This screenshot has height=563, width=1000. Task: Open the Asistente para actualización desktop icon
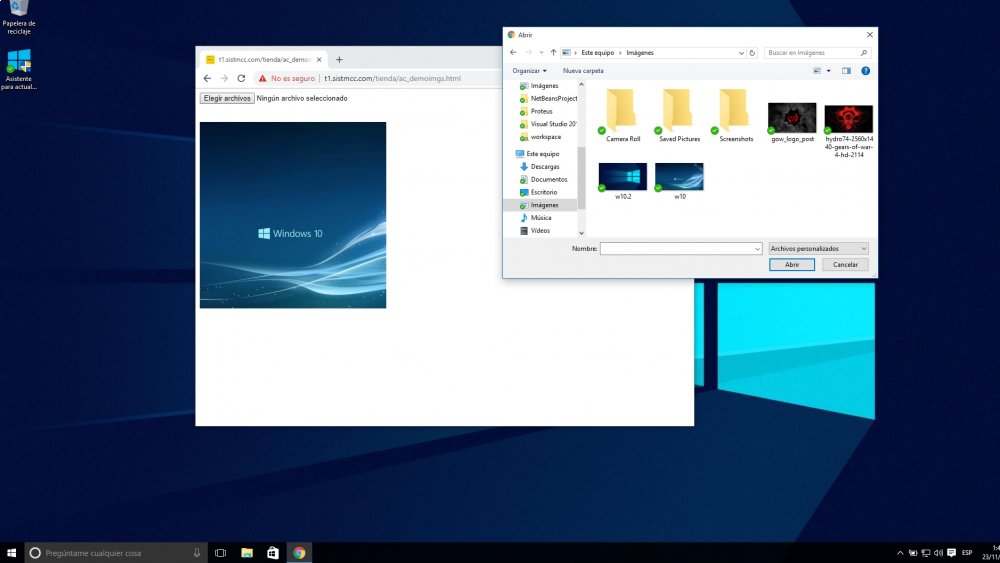point(18,69)
